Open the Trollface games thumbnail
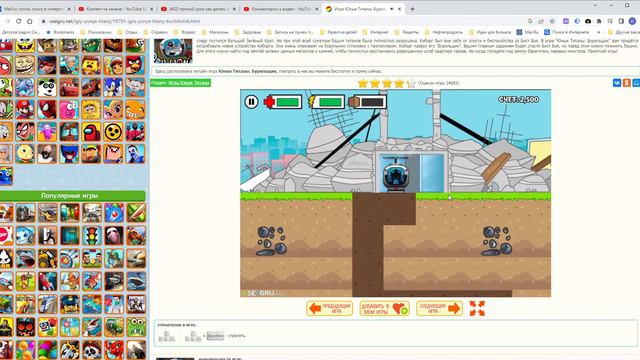Viewport: 640px width, 360px height. coord(25,65)
